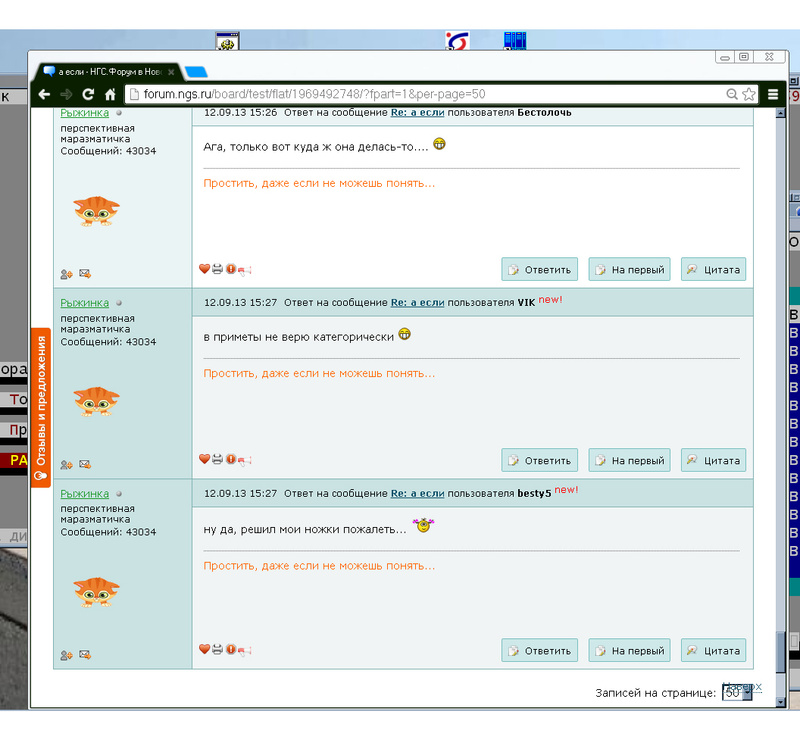Open 'Re: а если' link in VIK reply header
This screenshot has height=745, width=800.
click(x=417, y=303)
